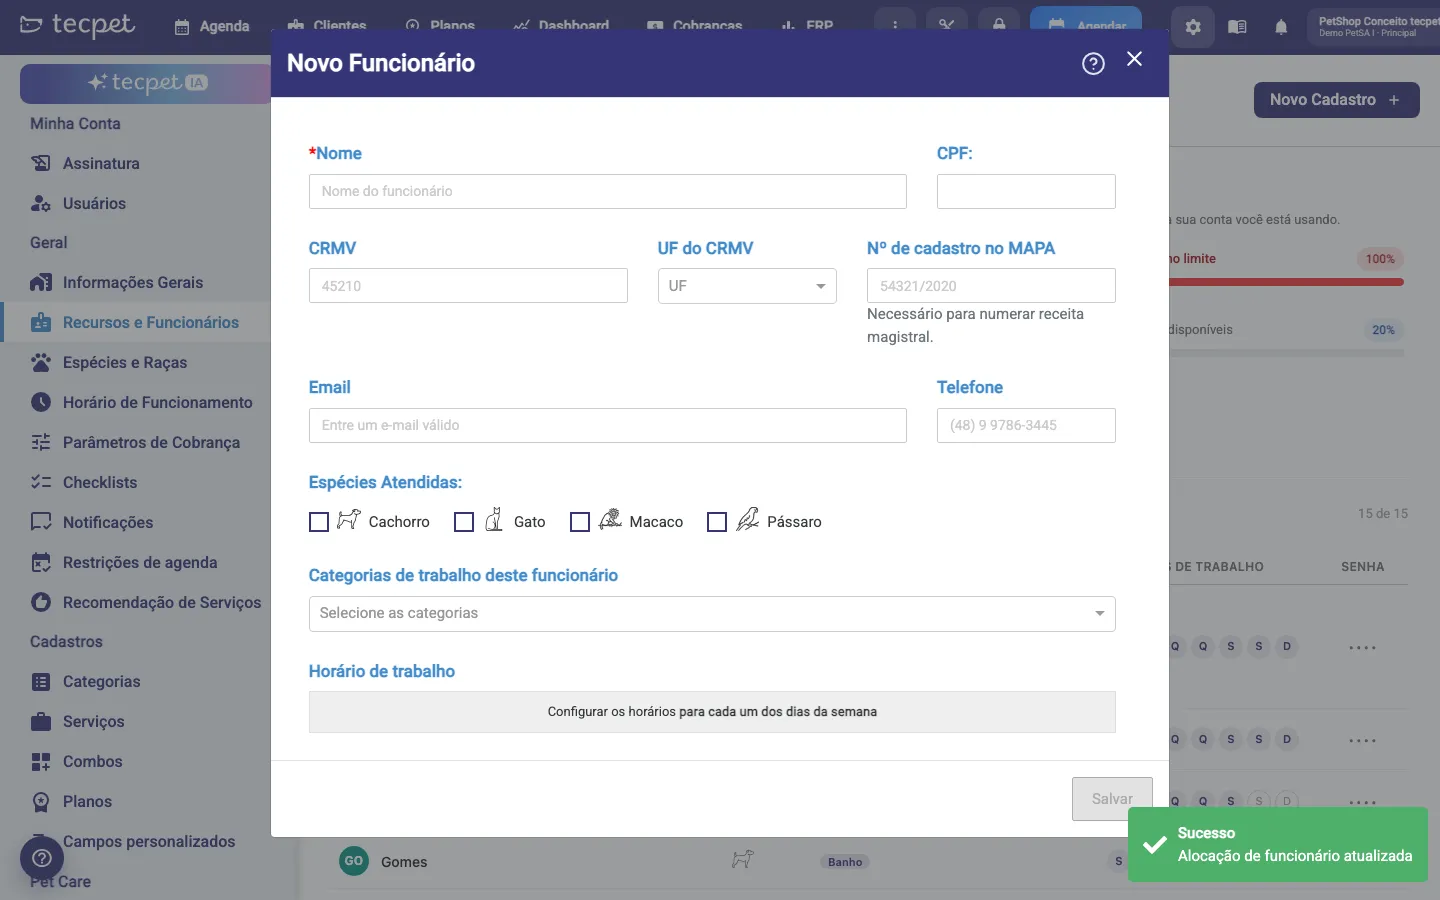This screenshot has width=1440, height=900.
Task: Check the Macaco species checkbox
Action: 580,522
